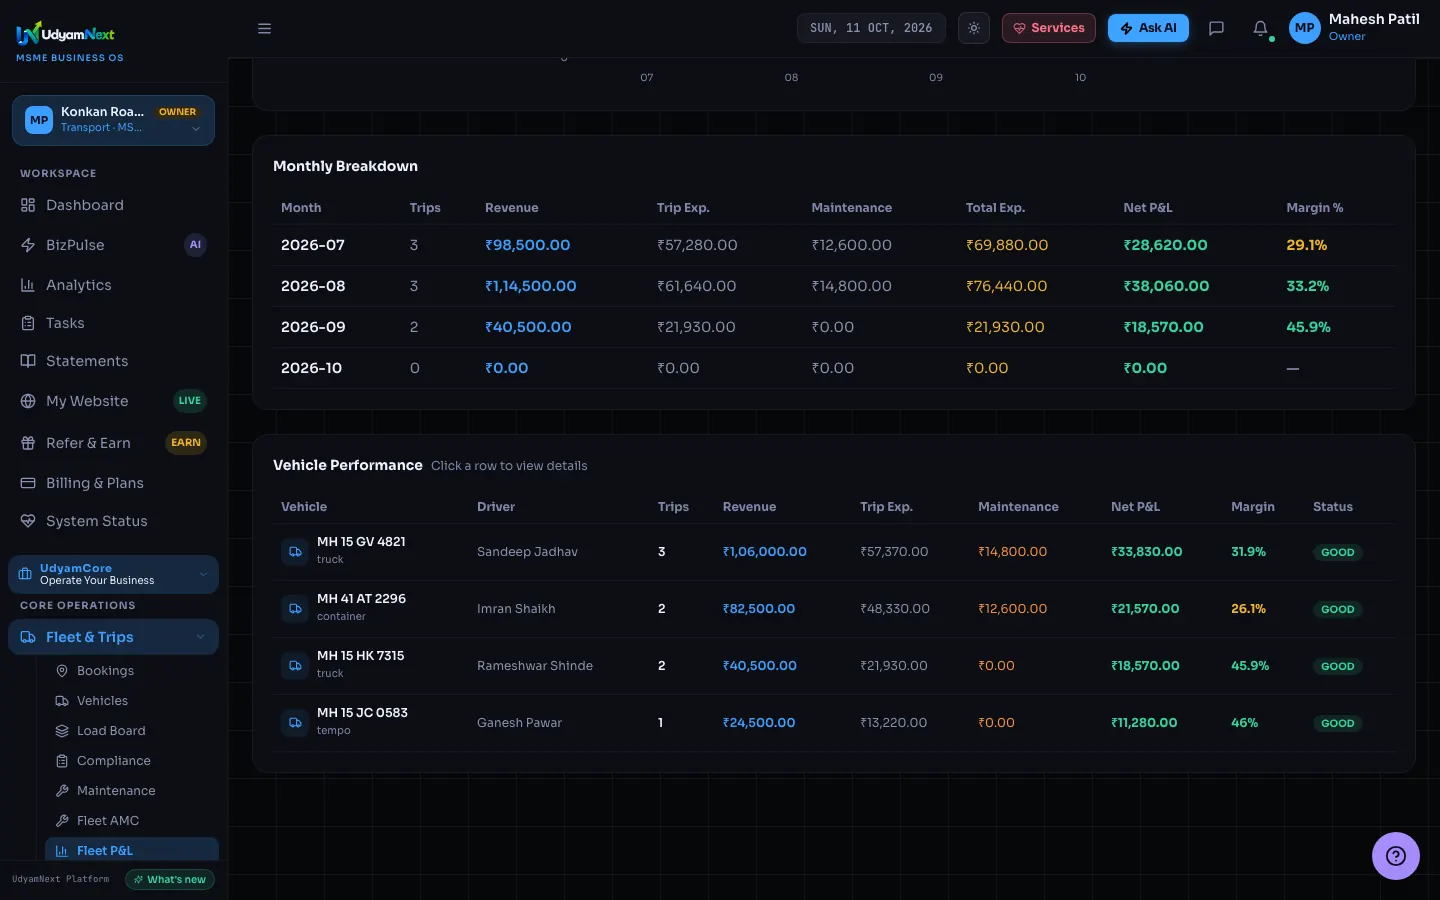This screenshot has width=1440, height=900.
Task: Collapse the Fleet & Trips group chevron
Action: pyautogui.click(x=200, y=637)
